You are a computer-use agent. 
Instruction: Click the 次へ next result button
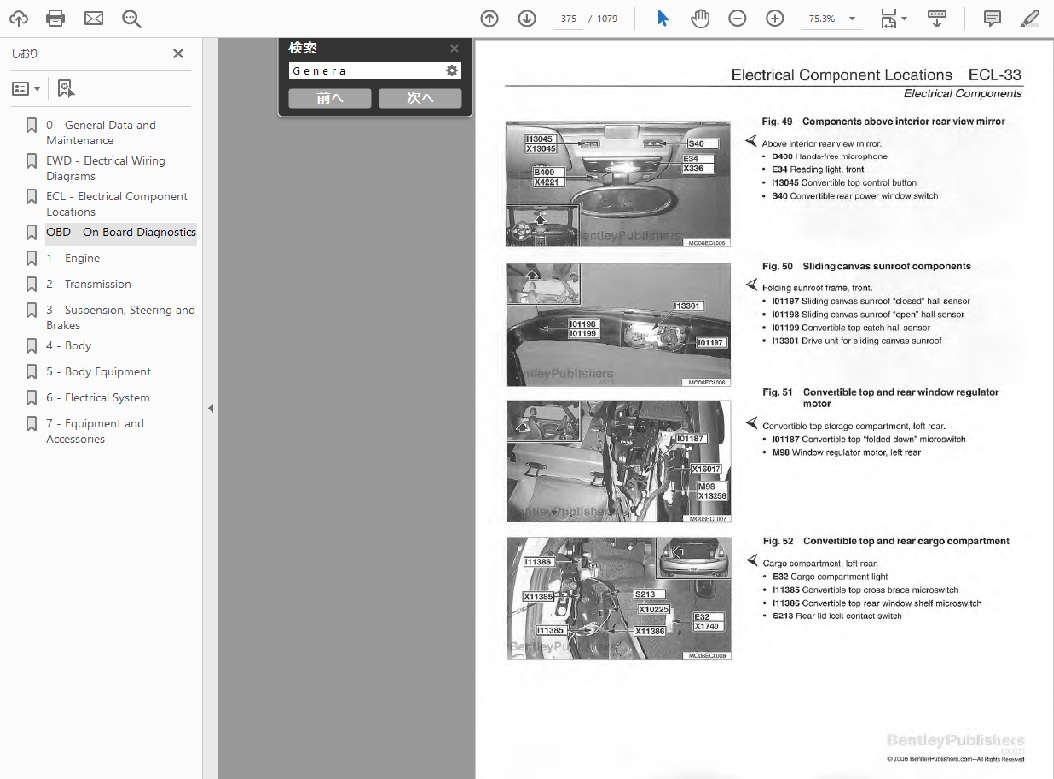click(x=420, y=98)
